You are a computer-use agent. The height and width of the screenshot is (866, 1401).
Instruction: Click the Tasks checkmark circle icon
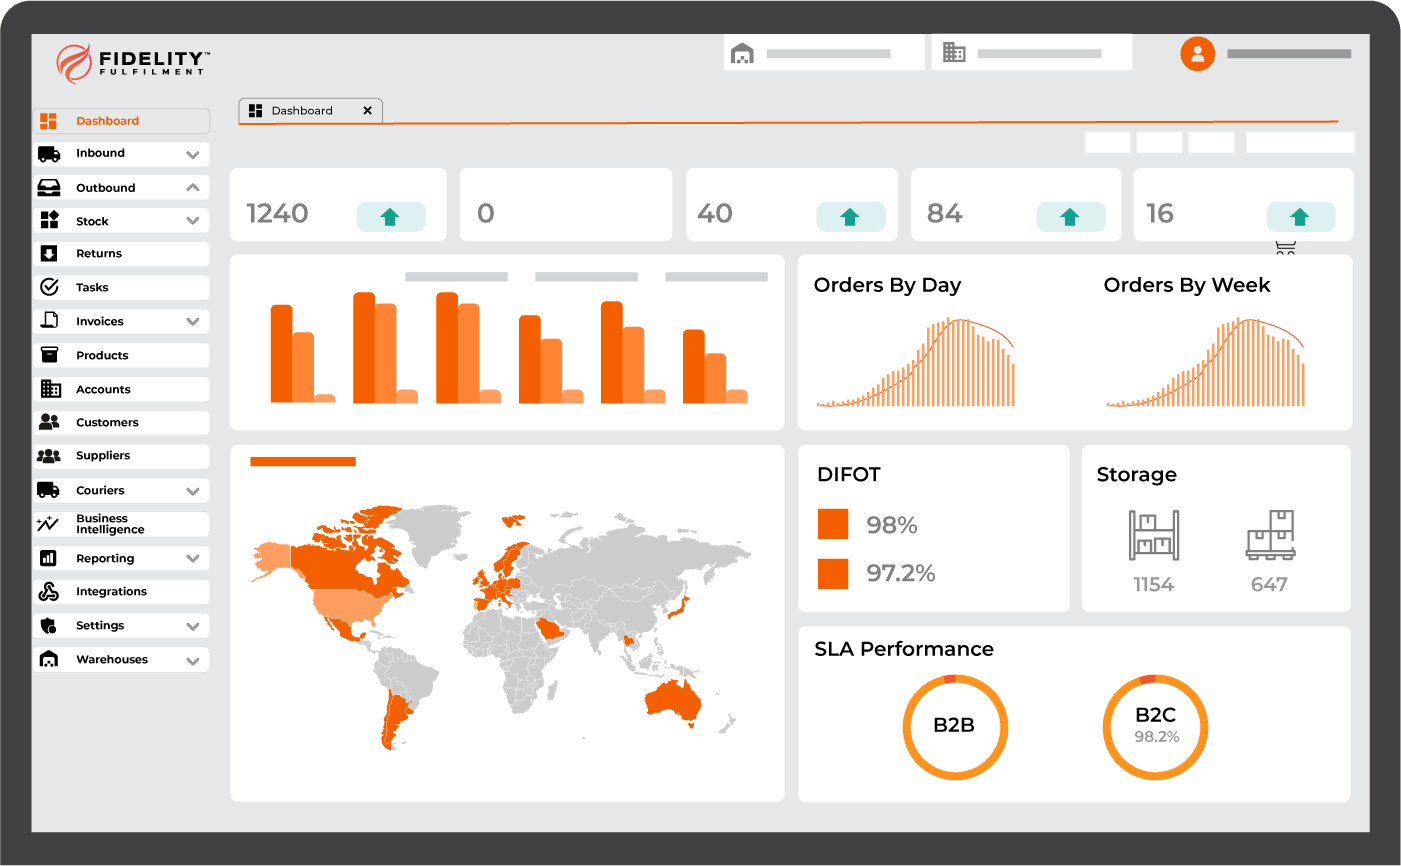[49, 287]
